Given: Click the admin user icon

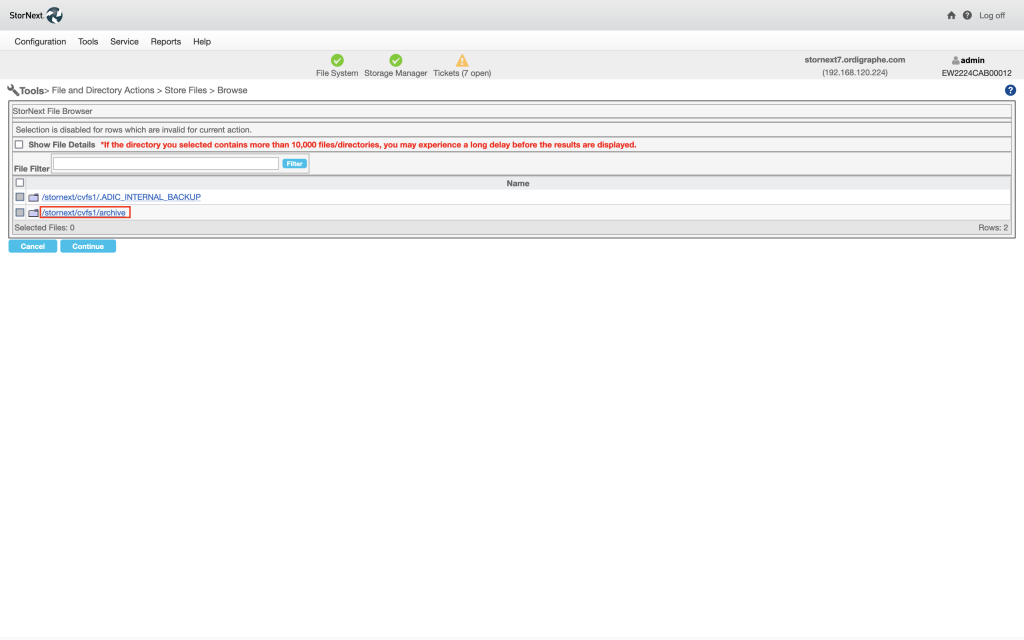Looking at the screenshot, I should [955, 60].
